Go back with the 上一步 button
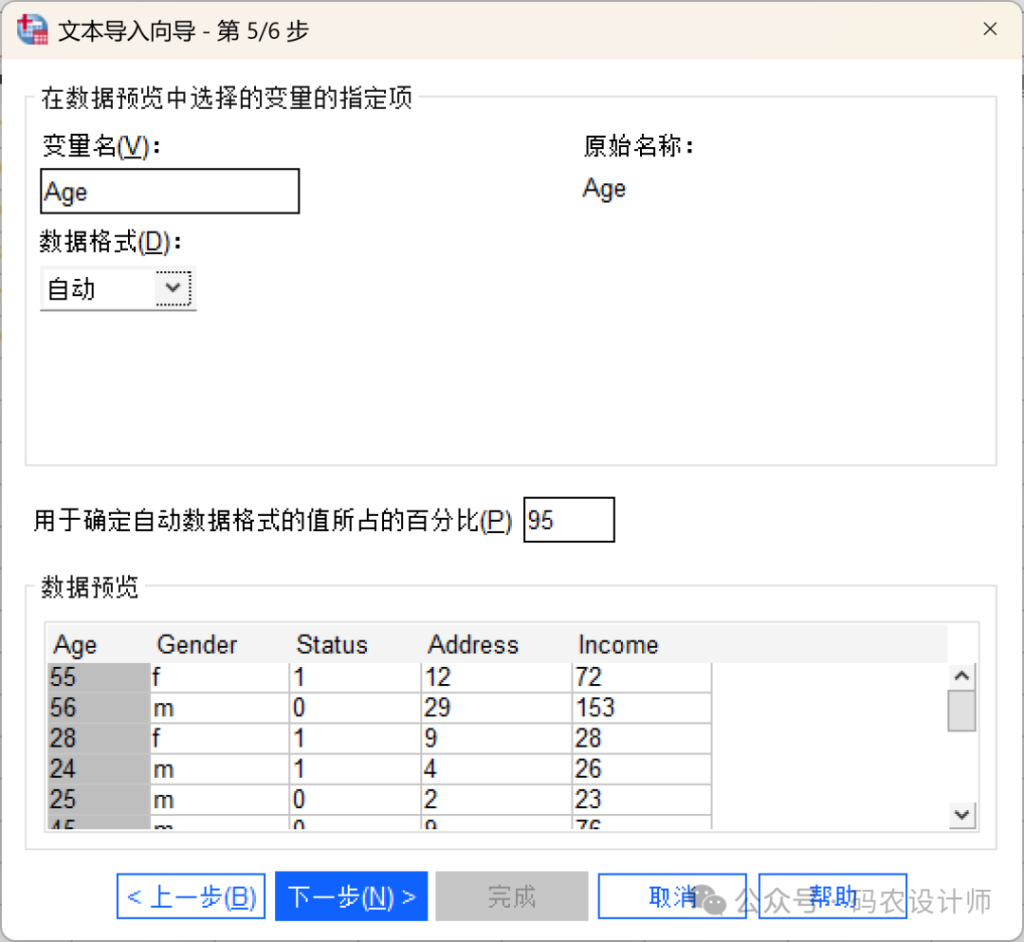 tap(191, 897)
